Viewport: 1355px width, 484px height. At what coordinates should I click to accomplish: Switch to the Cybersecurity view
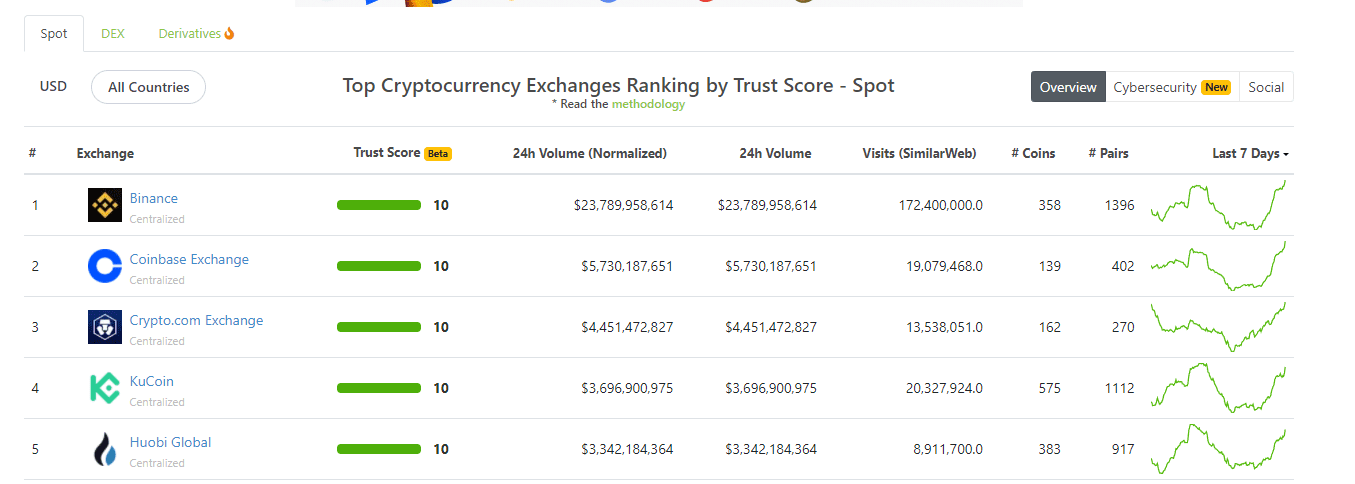tap(1155, 87)
